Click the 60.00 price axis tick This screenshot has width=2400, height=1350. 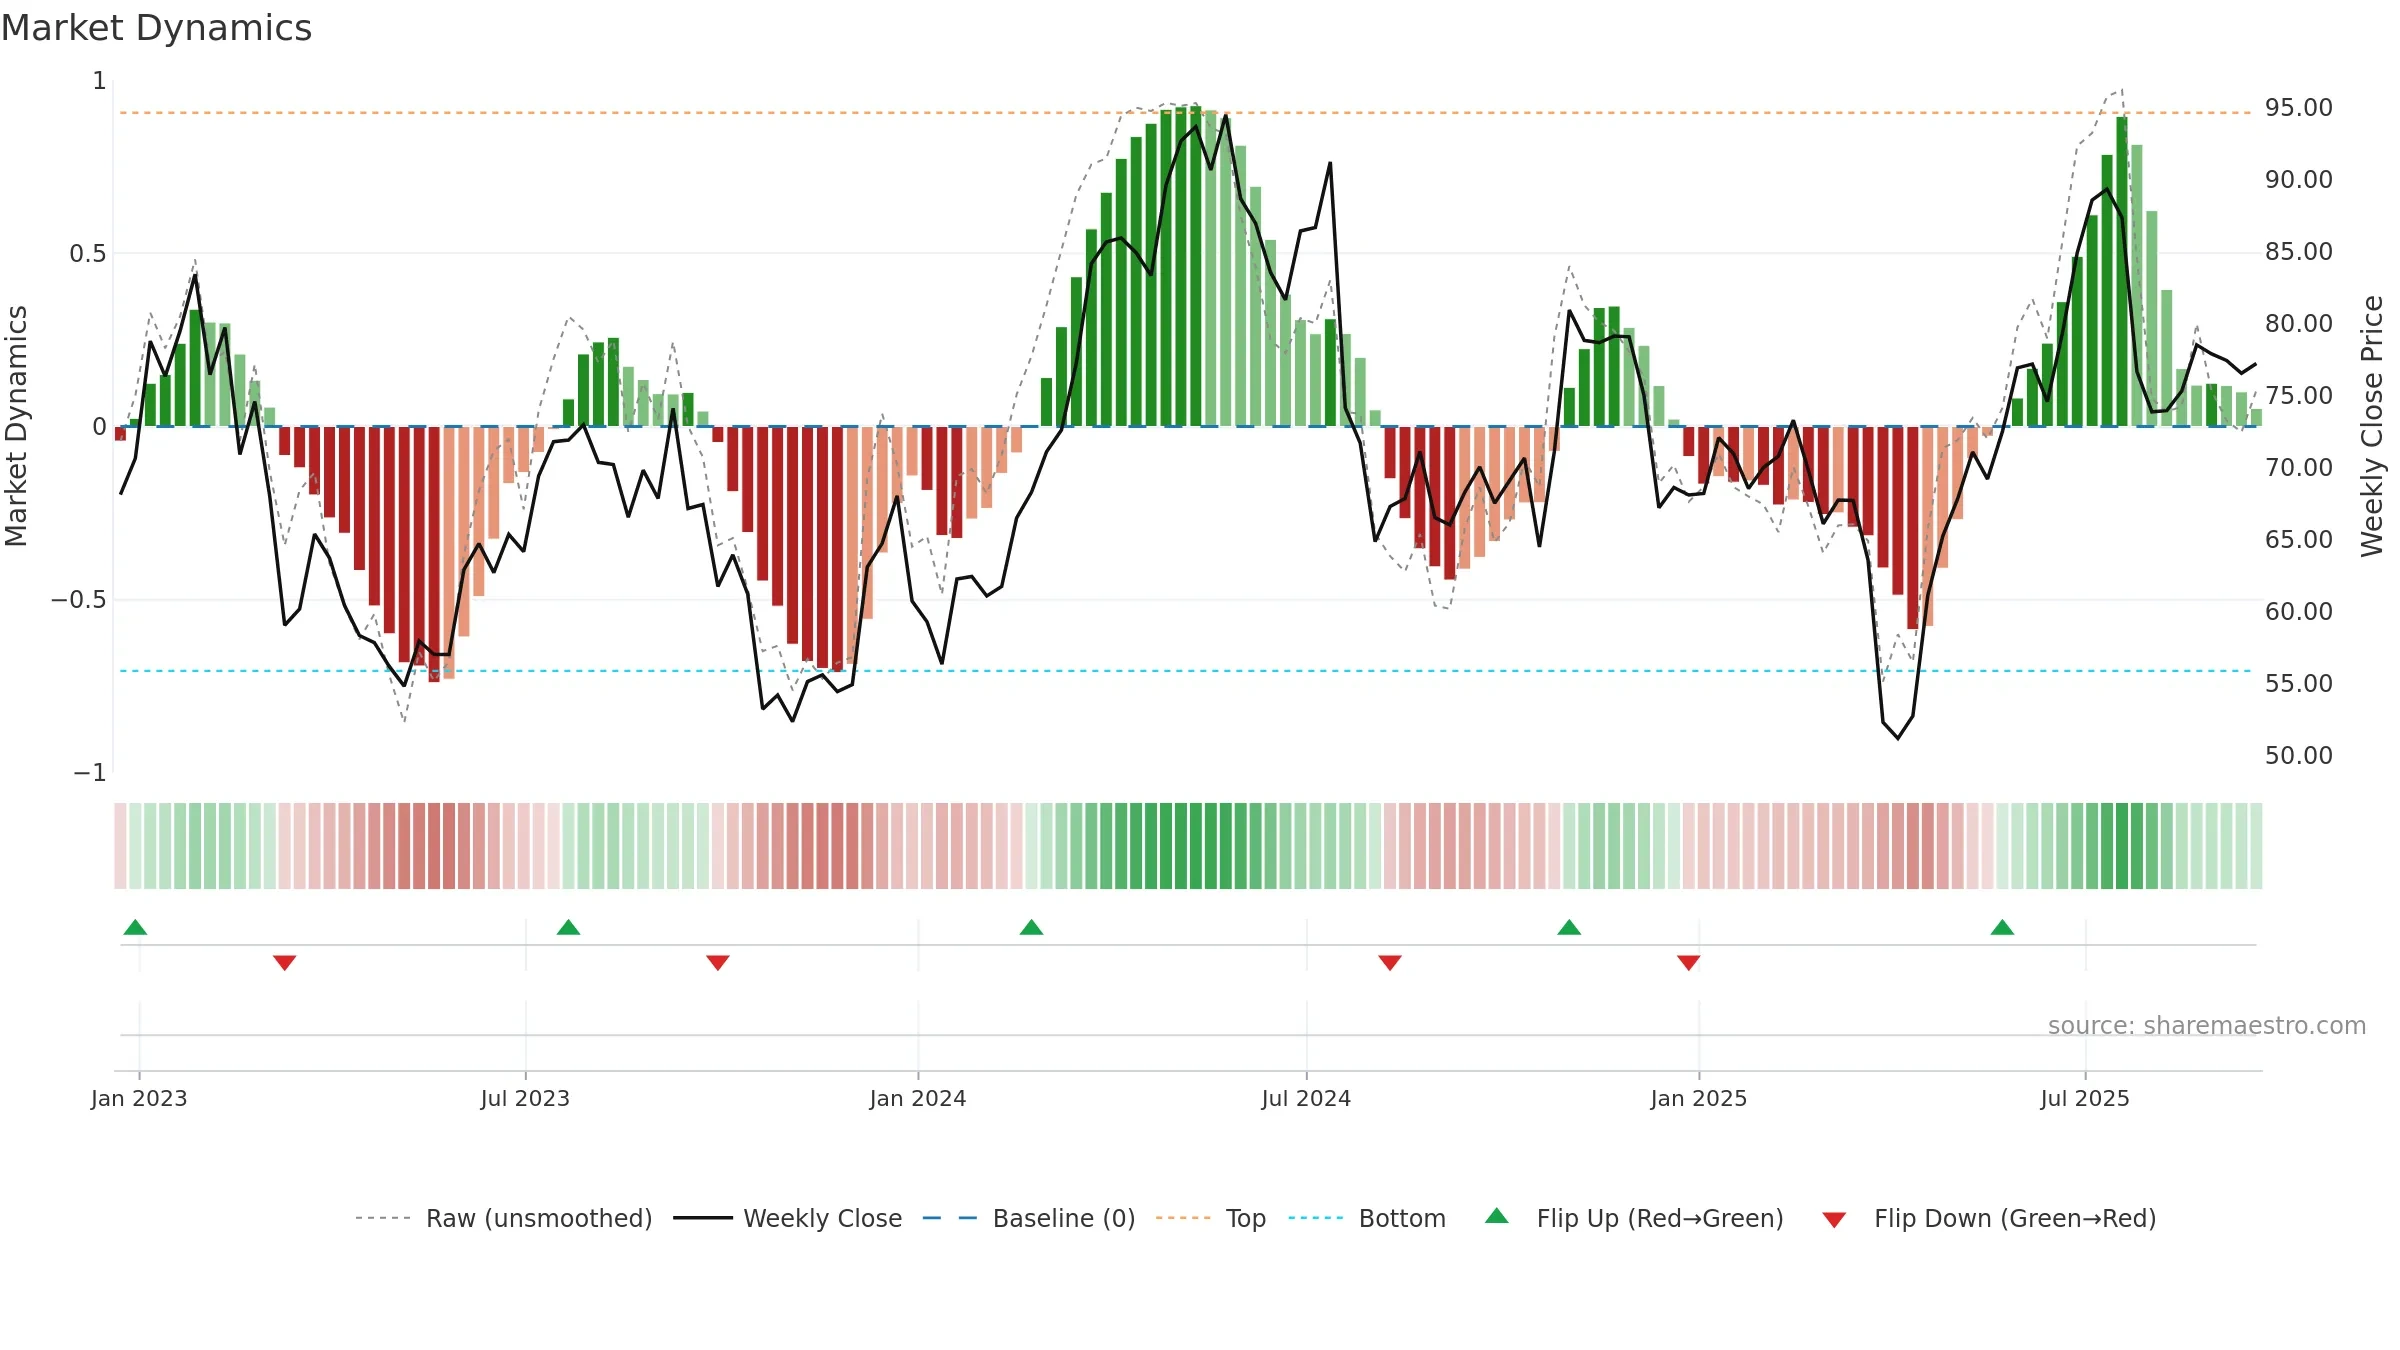[2298, 612]
